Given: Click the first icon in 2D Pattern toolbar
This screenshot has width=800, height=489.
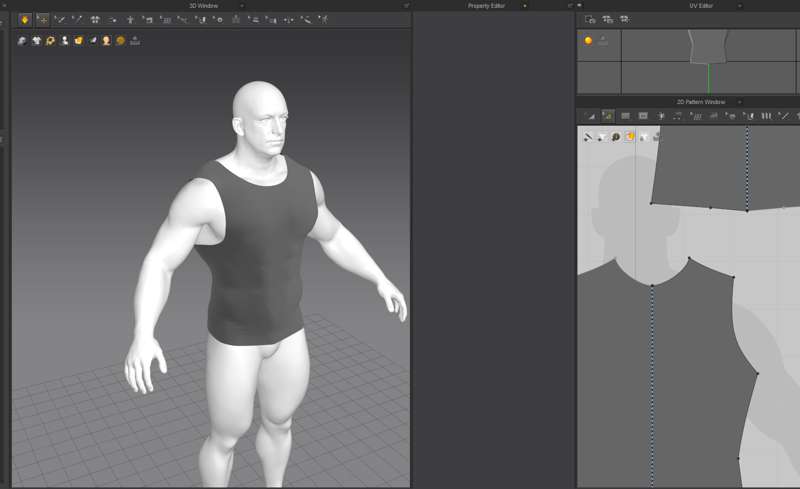Looking at the screenshot, I should (x=590, y=116).
